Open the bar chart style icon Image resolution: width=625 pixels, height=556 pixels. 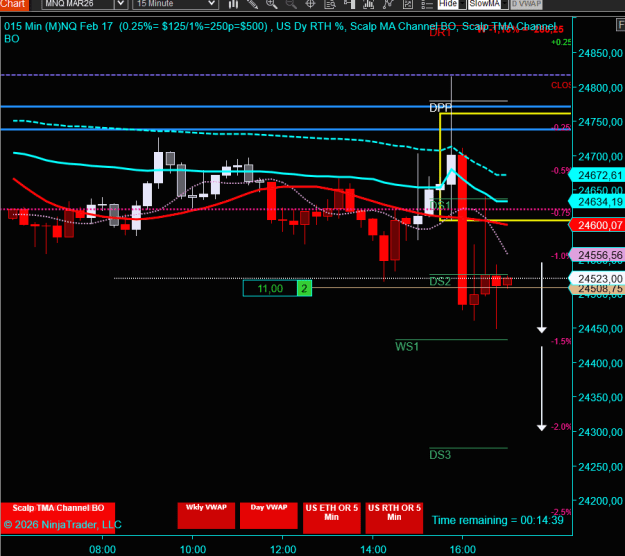(234, 4)
